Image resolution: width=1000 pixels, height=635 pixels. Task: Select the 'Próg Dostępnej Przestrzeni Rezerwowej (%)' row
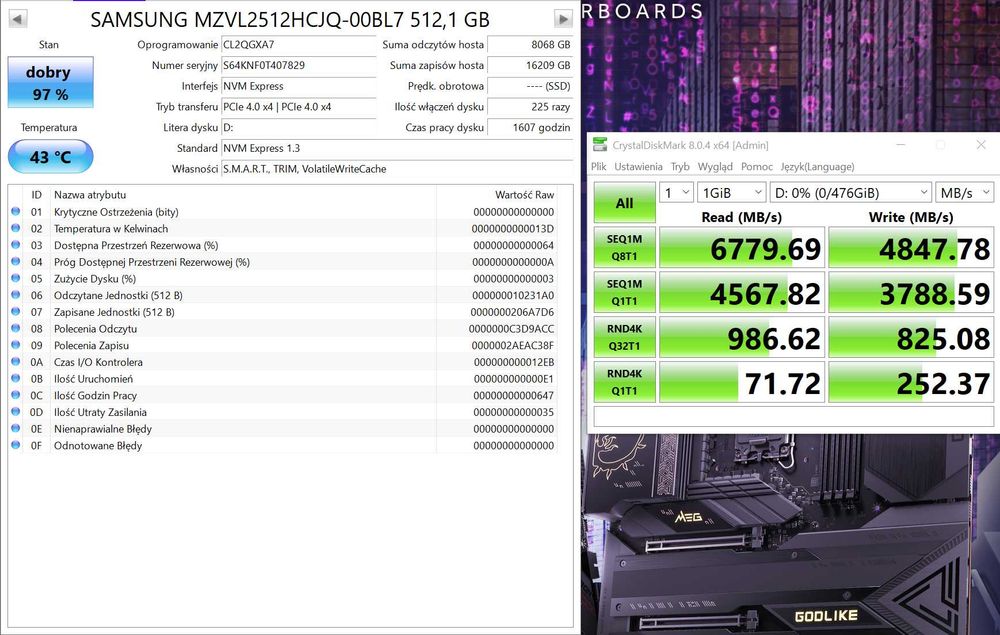283,262
